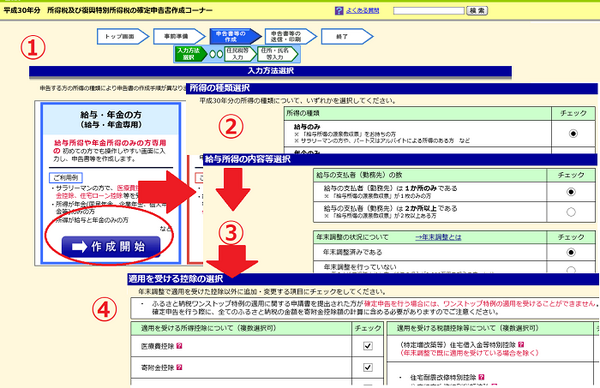Focus the search input field
This screenshot has width=600, height=388.
(429, 11)
